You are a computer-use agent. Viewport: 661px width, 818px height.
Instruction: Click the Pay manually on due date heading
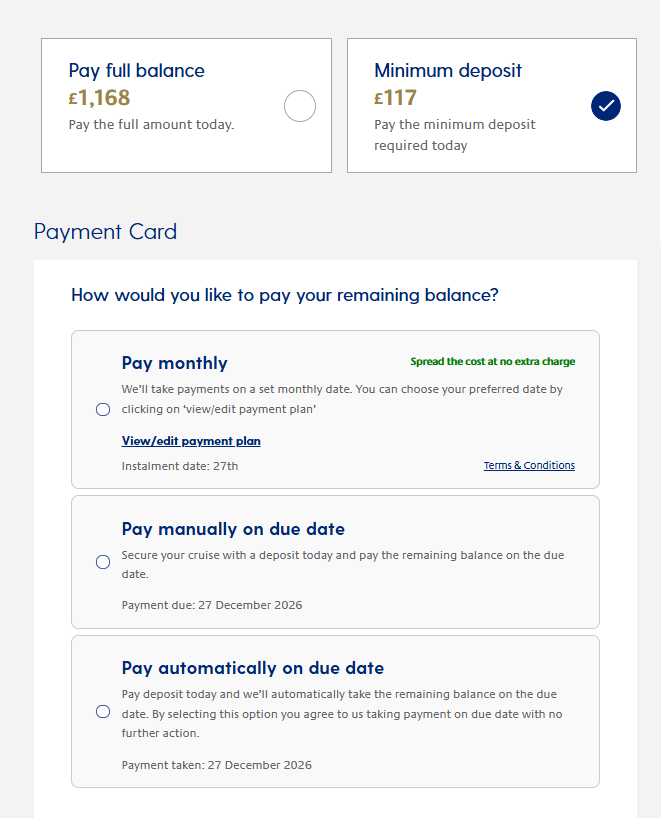(233, 529)
